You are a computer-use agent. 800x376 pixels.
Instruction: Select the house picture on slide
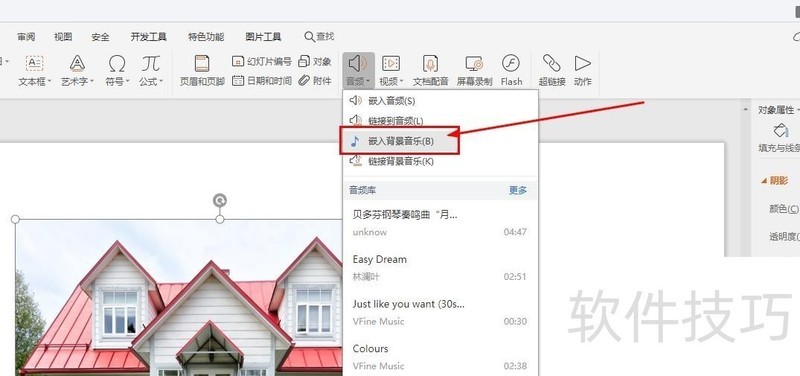tap(179, 298)
